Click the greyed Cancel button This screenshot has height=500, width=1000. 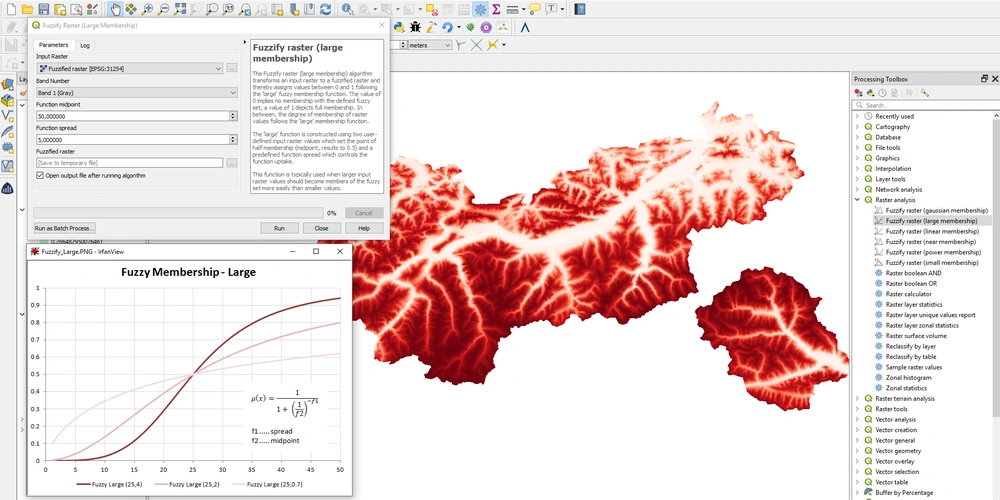point(364,213)
